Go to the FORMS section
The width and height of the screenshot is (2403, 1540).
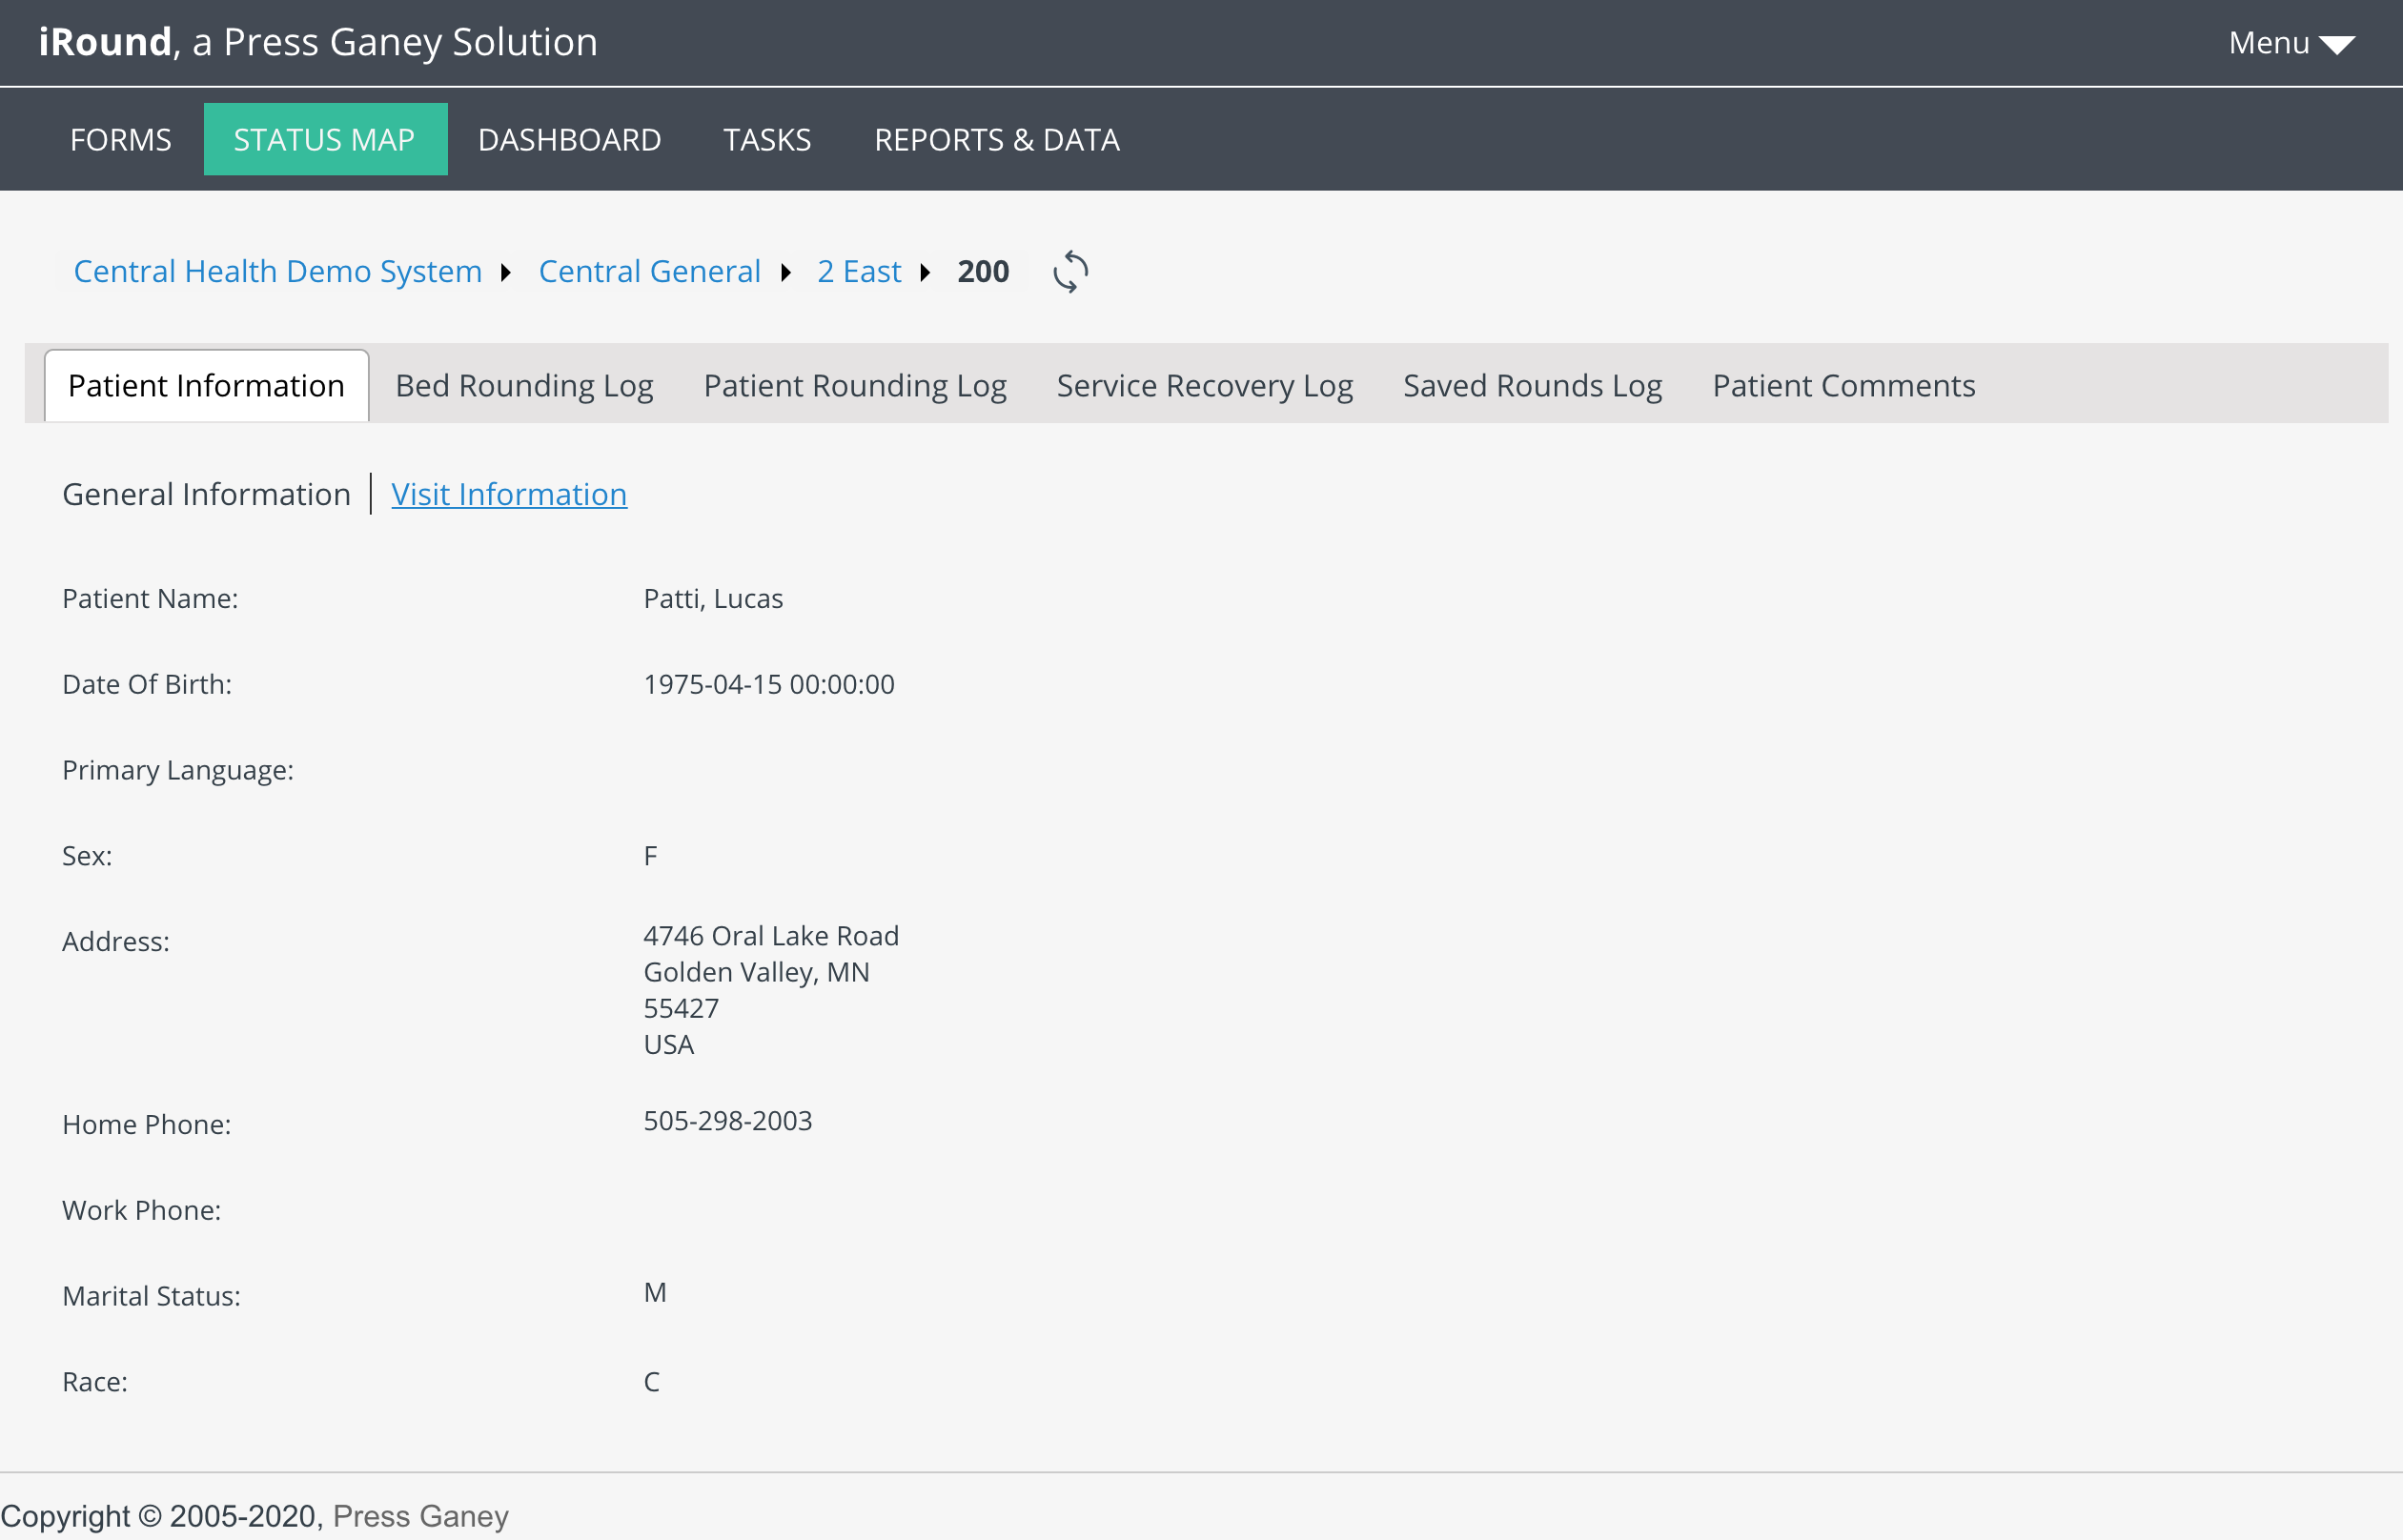[x=121, y=139]
